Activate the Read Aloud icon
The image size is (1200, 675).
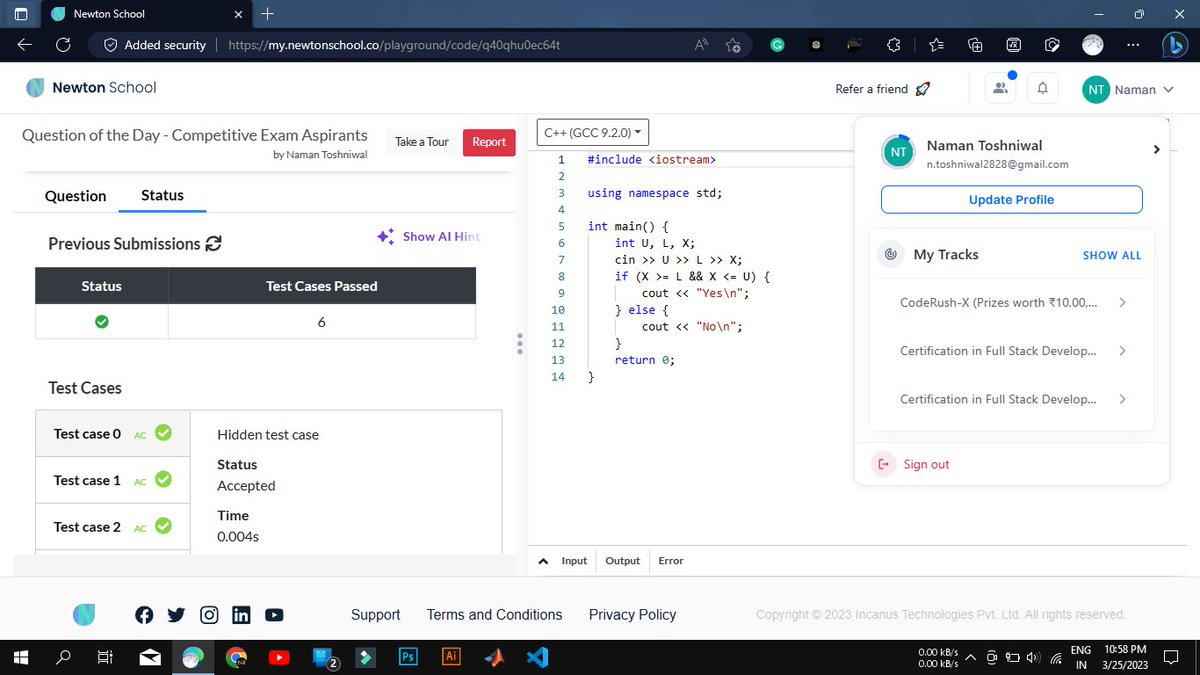coord(701,45)
